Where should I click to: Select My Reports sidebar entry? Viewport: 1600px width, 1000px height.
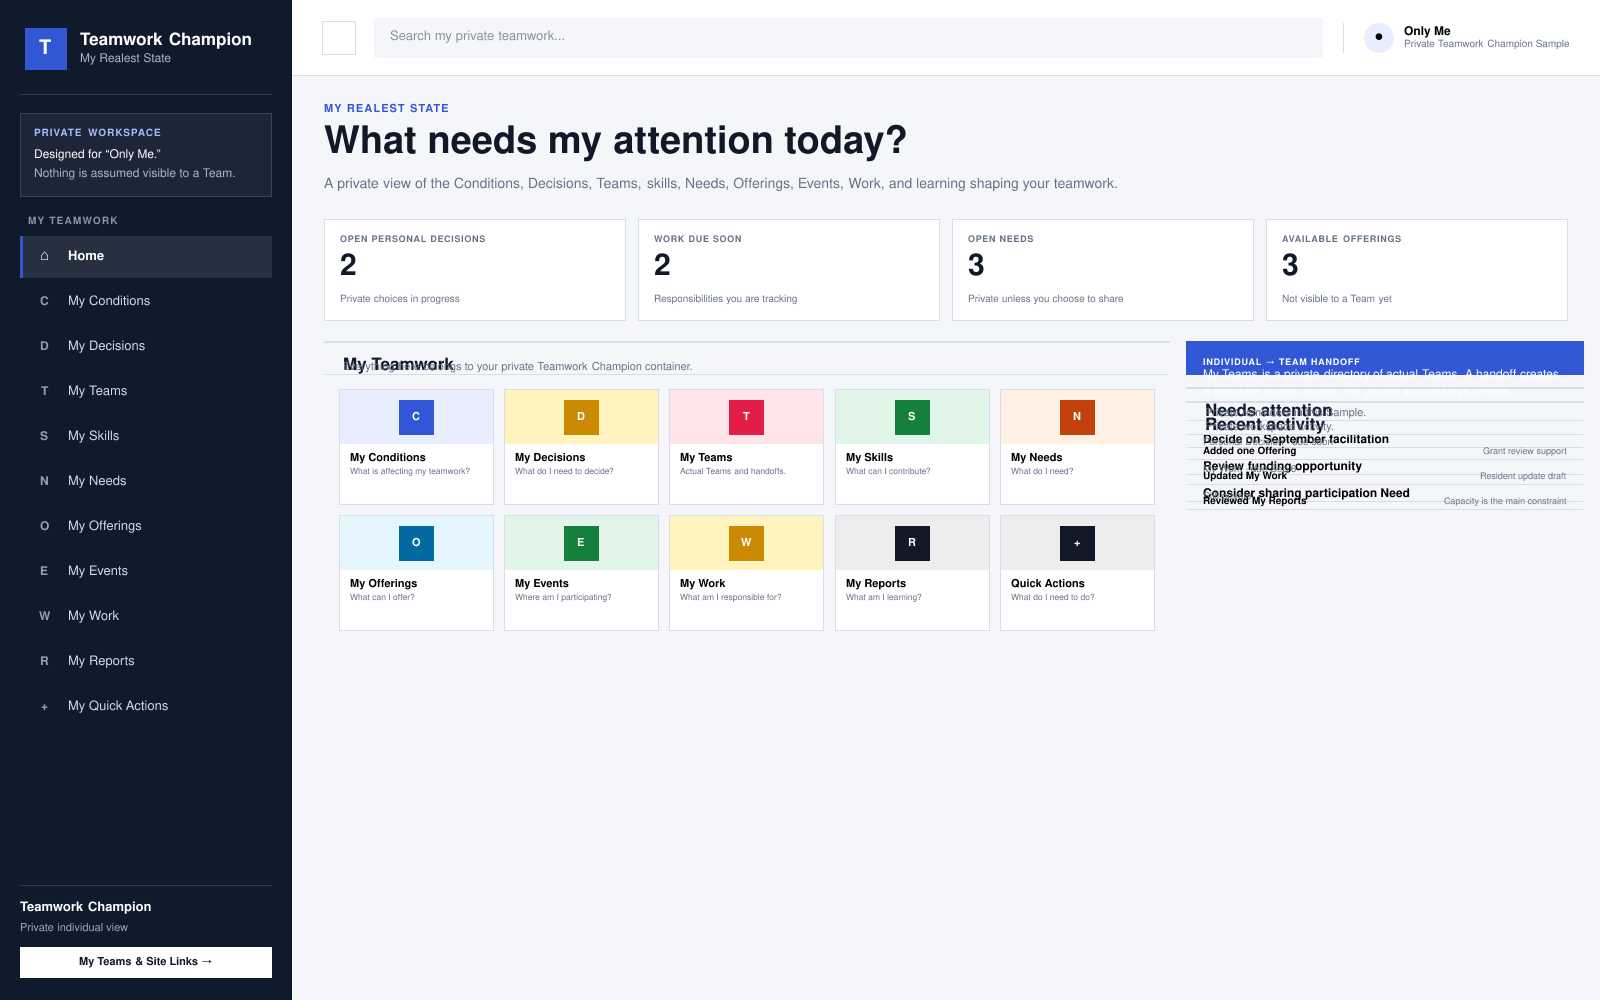(x=146, y=661)
